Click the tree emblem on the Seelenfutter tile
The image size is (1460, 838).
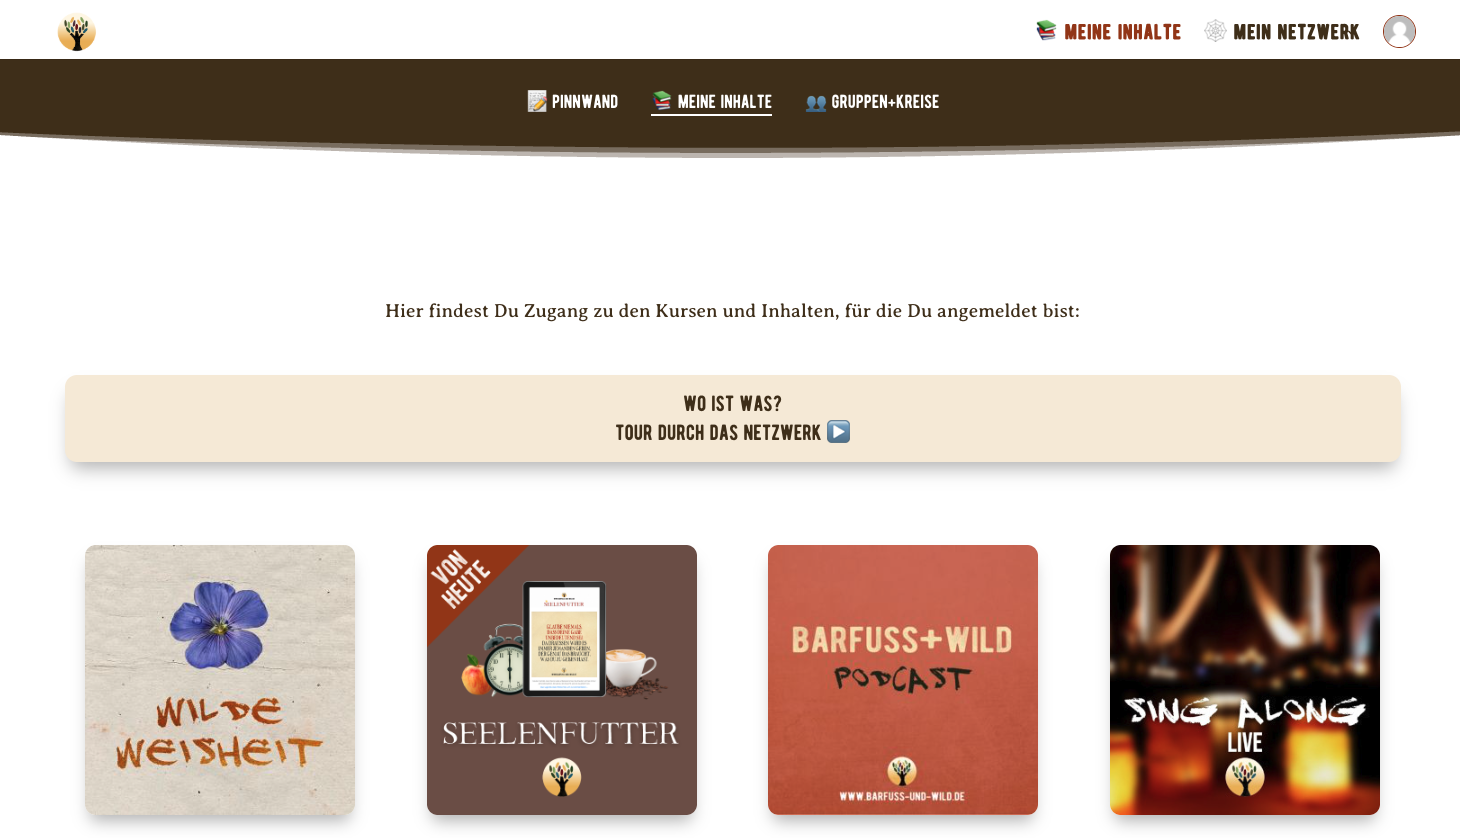(562, 777)
